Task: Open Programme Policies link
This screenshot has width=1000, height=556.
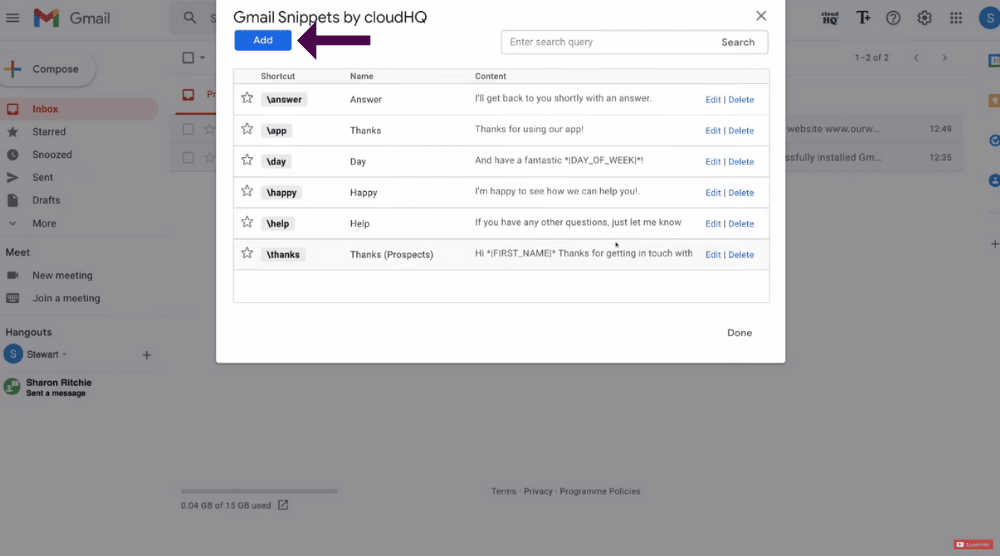Action: tap(599, 491)
